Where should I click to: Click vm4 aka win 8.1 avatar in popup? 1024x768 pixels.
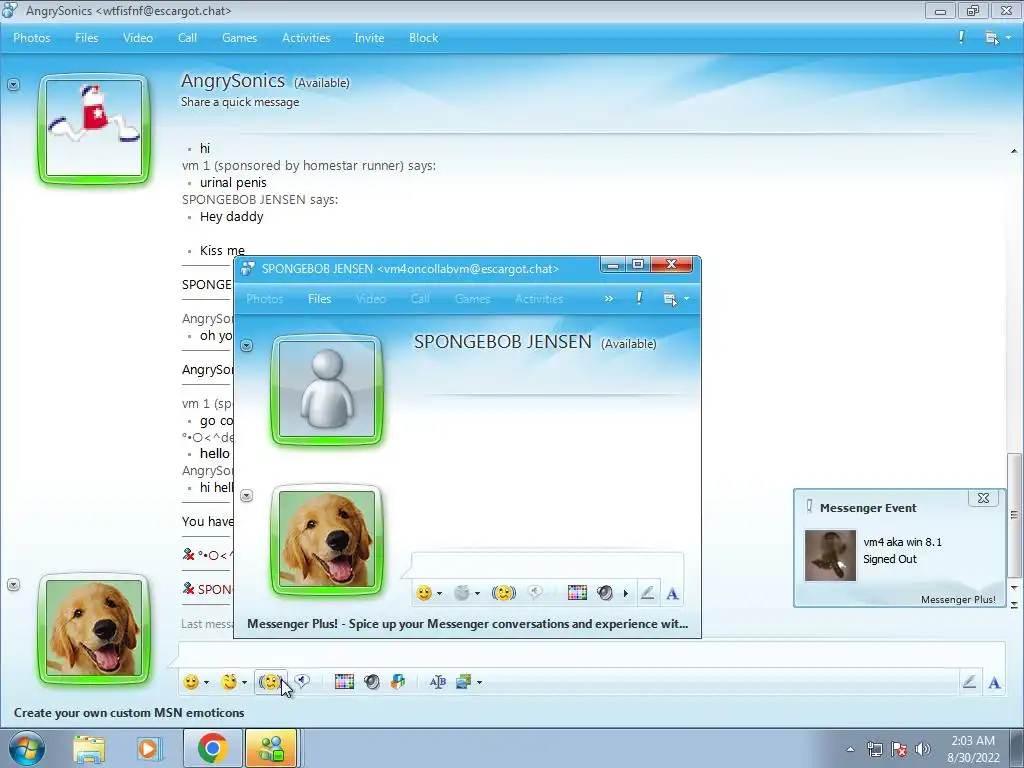tap(830, 555)
